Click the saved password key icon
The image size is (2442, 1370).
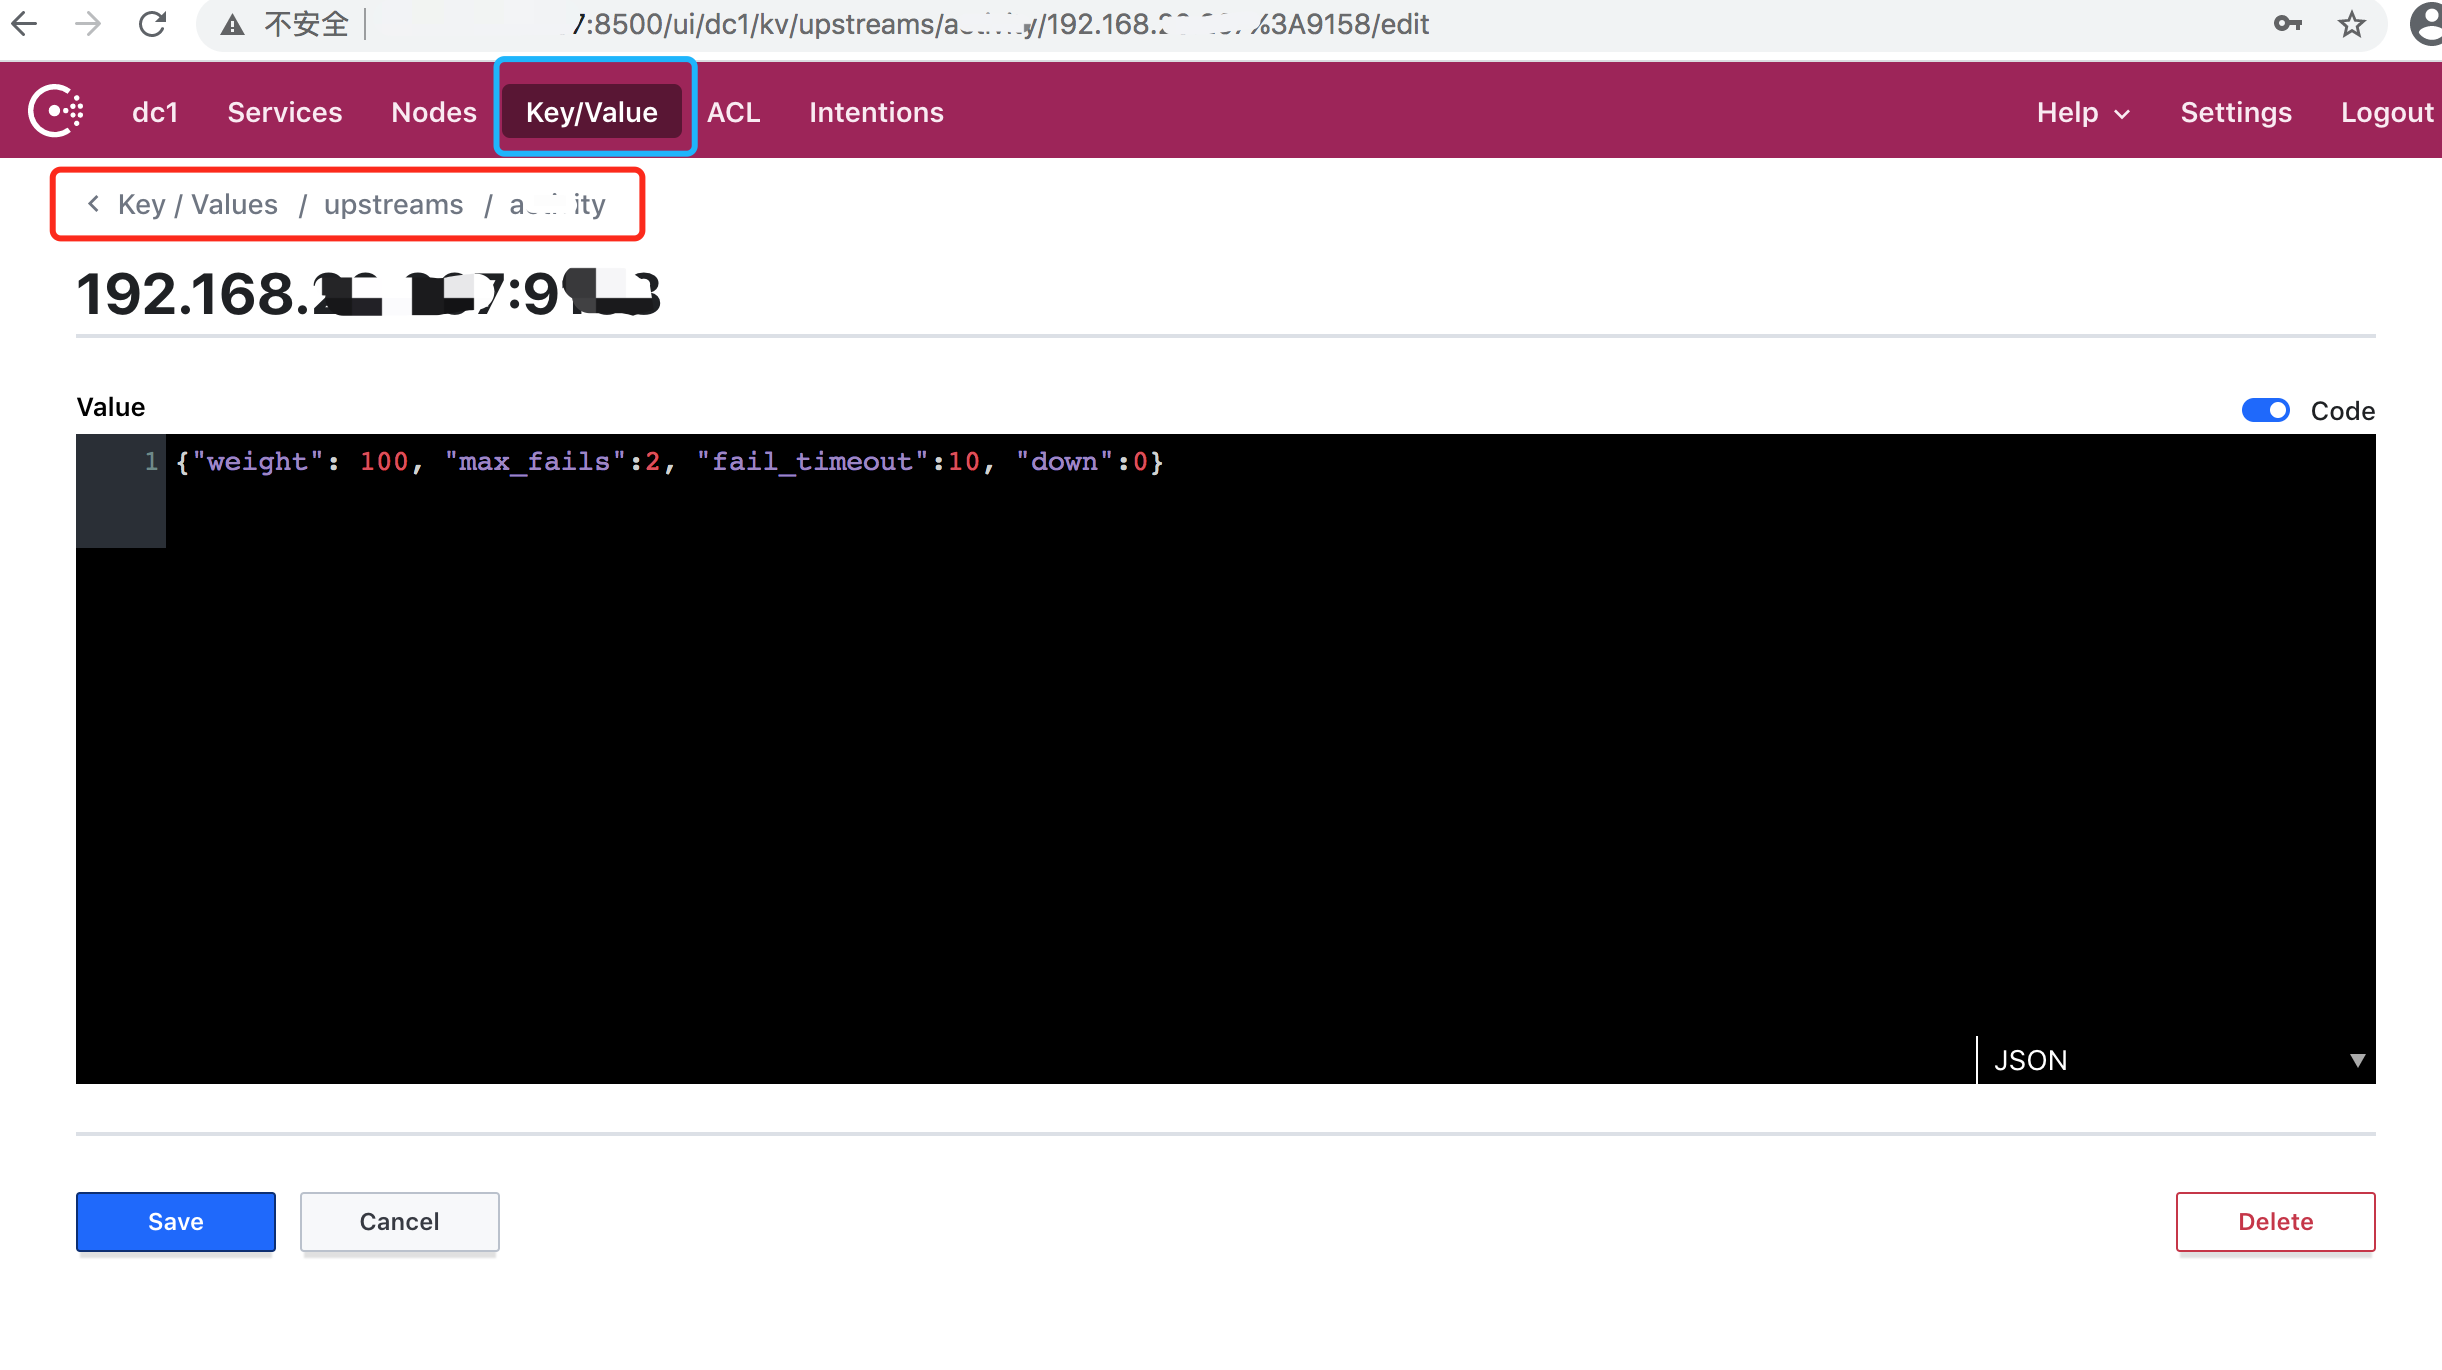pos(2287,24)
